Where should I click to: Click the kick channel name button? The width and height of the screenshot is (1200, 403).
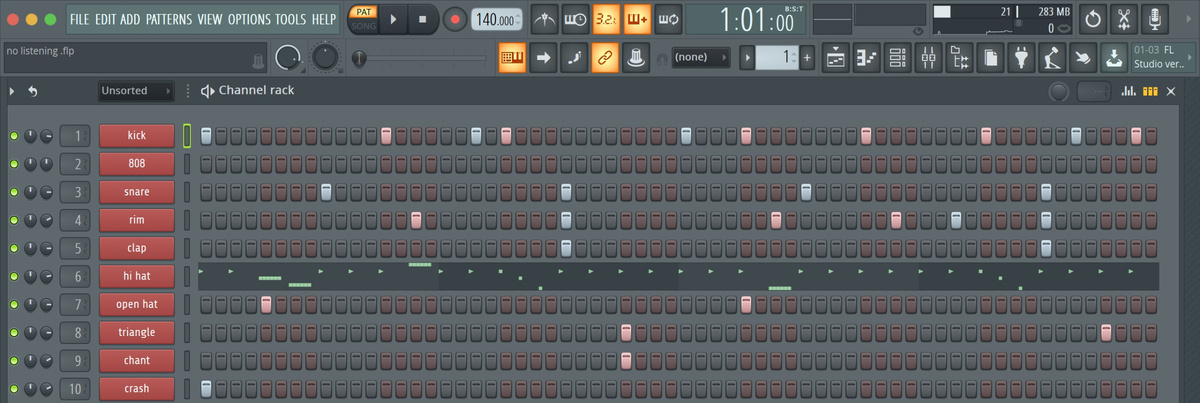click(137, 136)
